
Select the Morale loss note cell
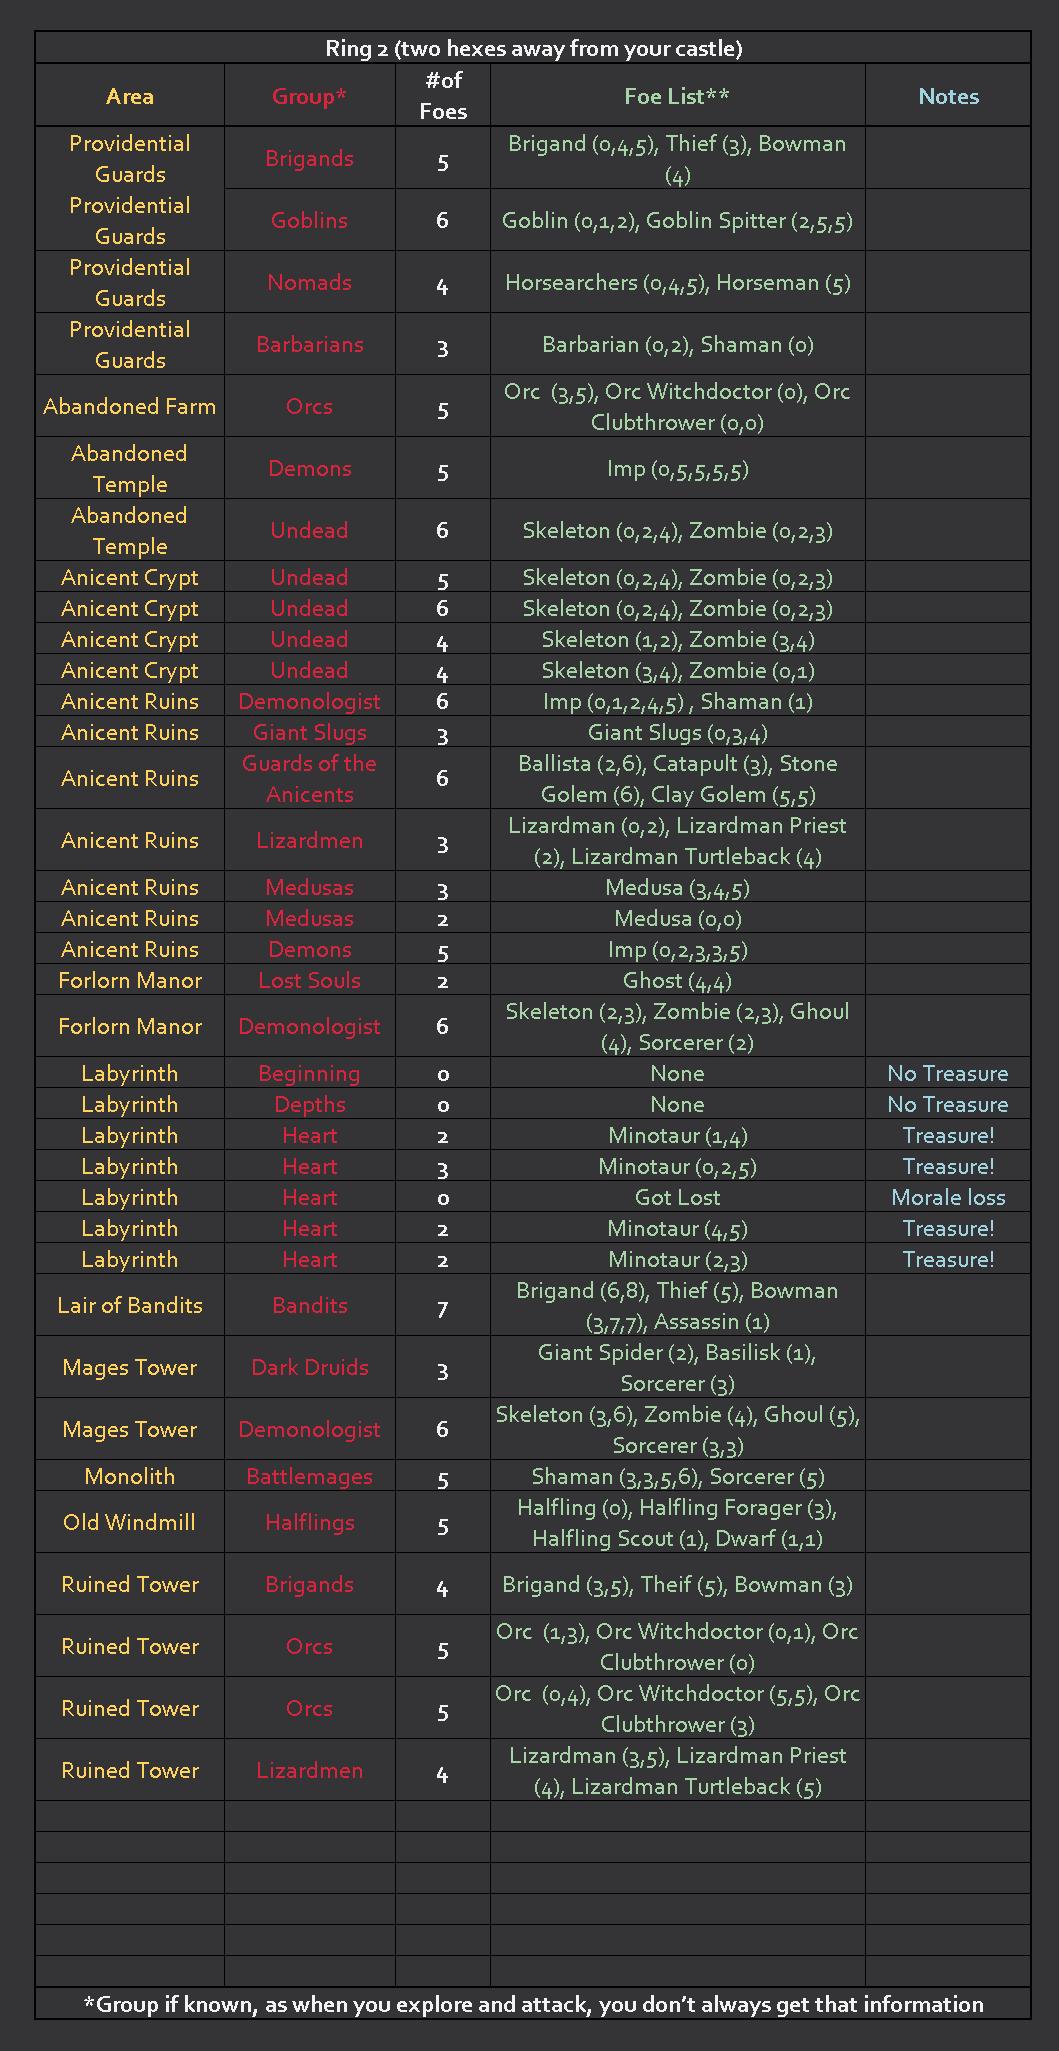948,1197
